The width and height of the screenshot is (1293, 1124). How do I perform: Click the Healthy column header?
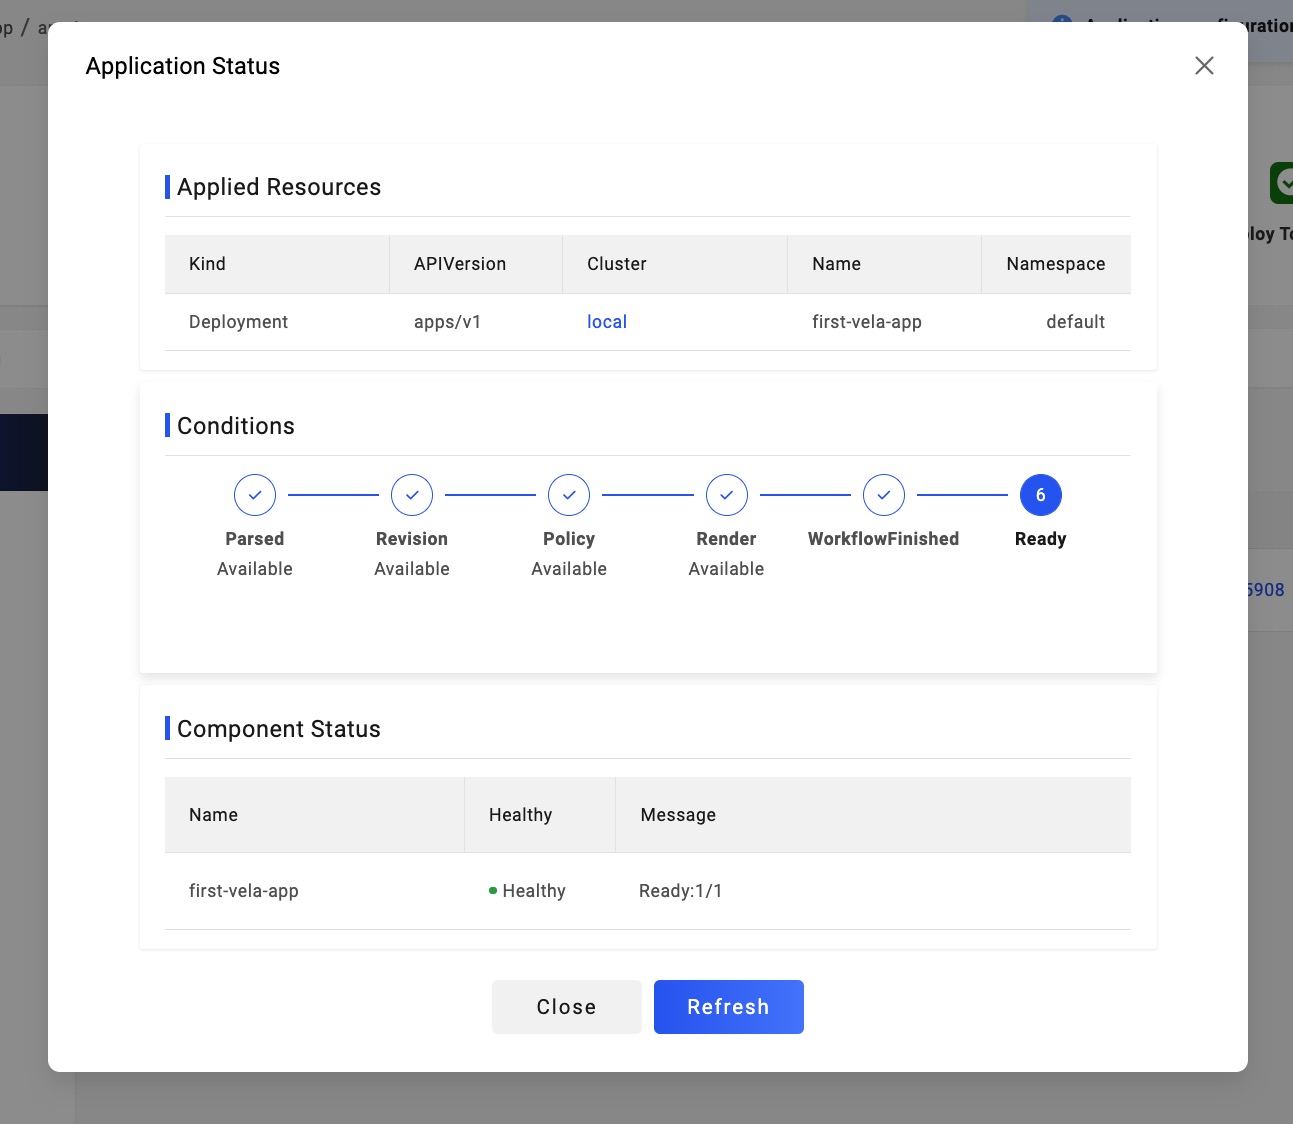520,815
